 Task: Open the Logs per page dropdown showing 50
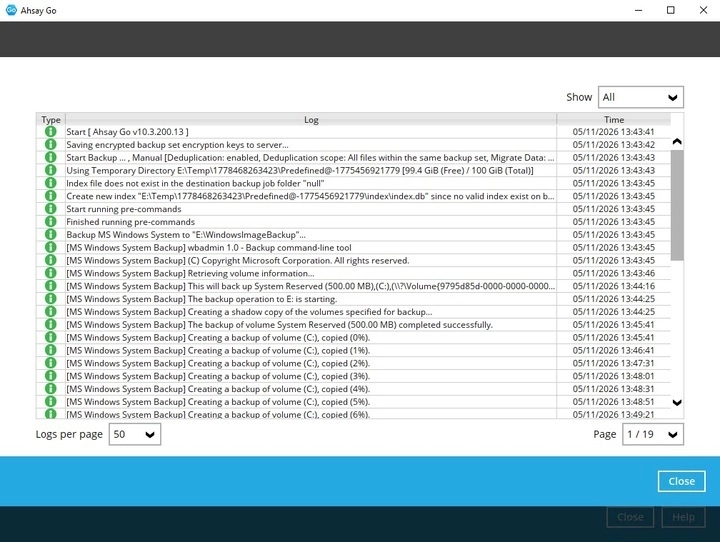(x=135, y=434)
